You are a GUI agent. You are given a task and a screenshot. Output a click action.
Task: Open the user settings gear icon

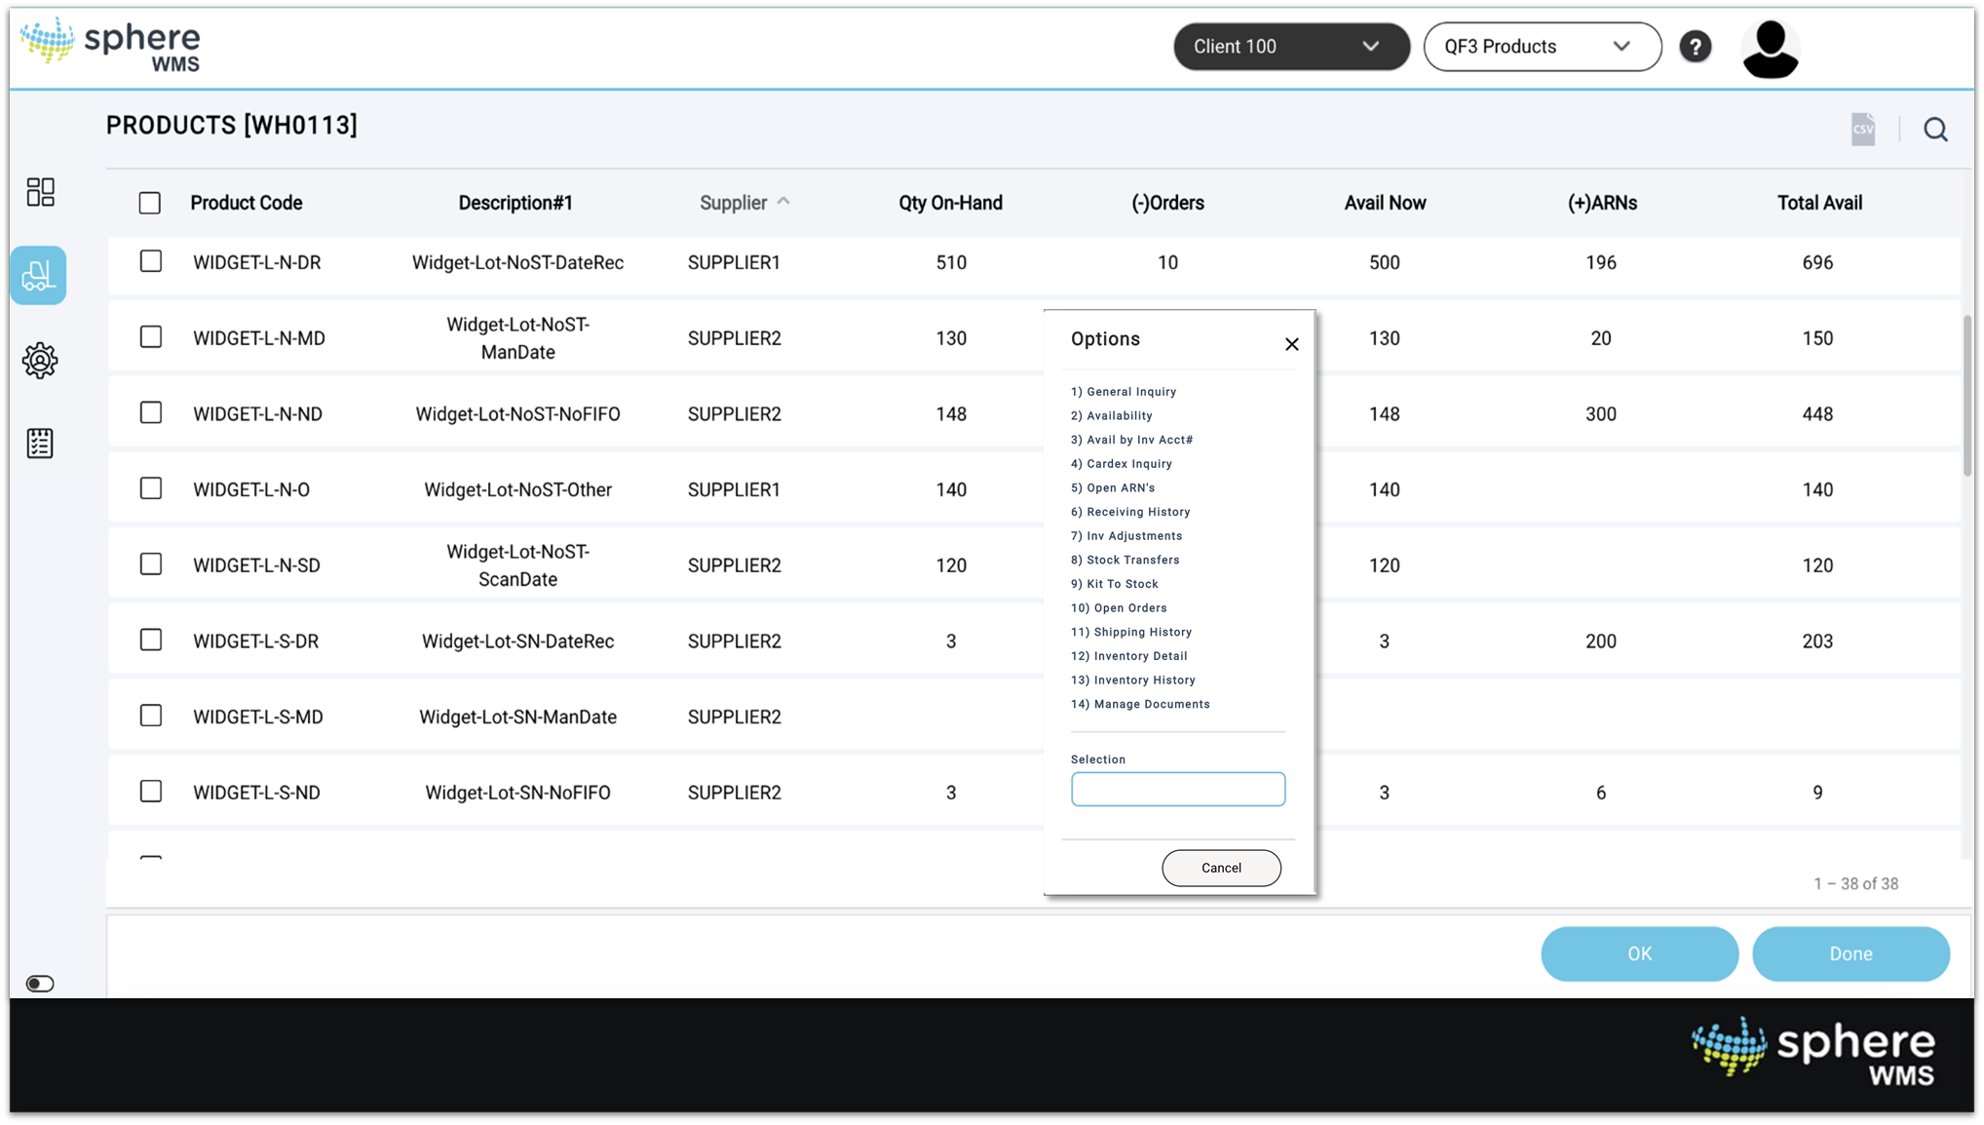[40, 360]
